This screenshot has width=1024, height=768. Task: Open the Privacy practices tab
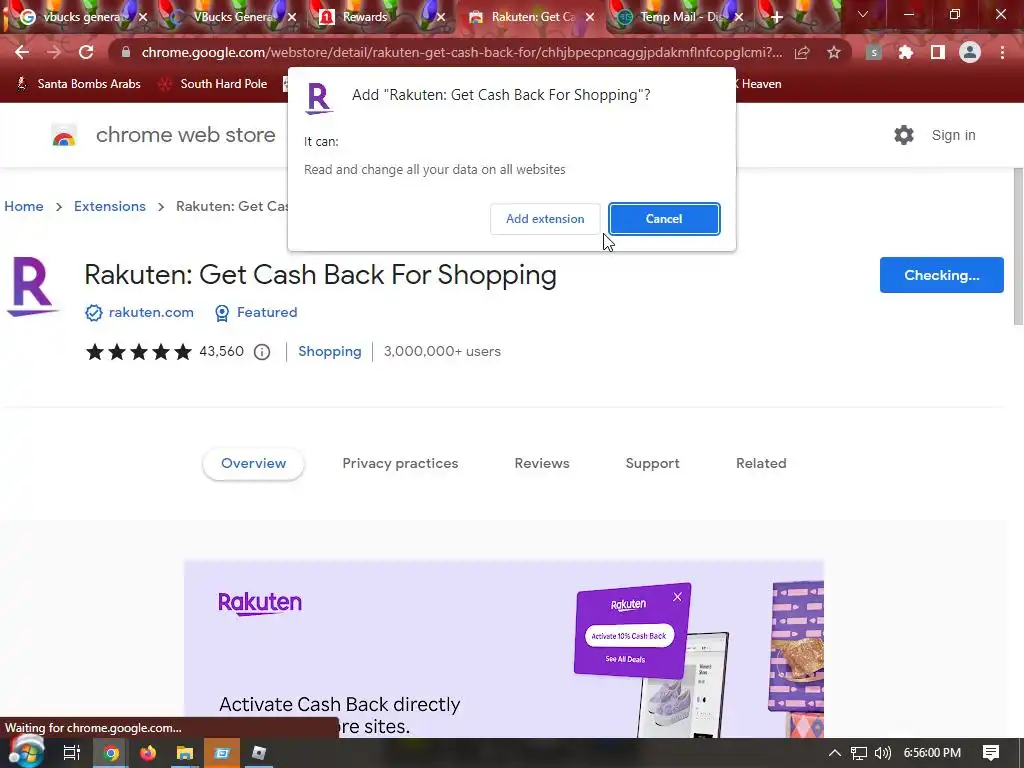[x=400, y=464]
